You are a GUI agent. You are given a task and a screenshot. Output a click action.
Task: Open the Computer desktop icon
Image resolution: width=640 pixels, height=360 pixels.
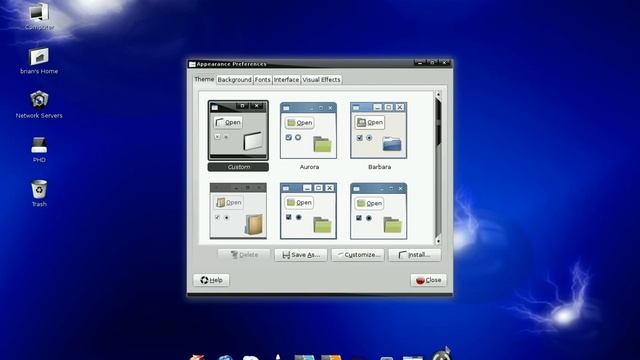pos(39,13)
